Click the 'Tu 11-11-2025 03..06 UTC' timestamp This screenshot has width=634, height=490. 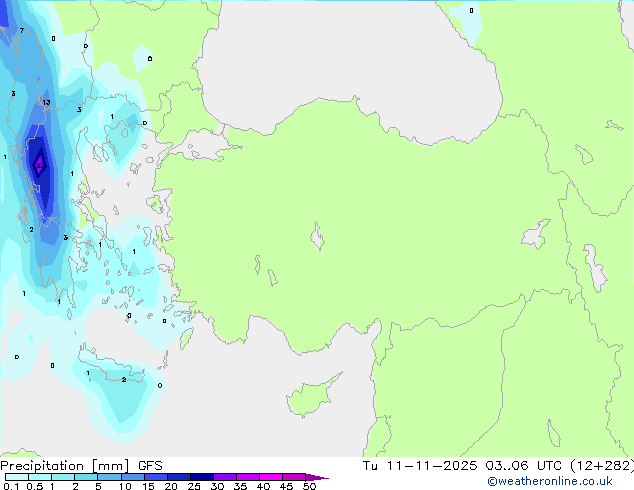tap(464, 466)
